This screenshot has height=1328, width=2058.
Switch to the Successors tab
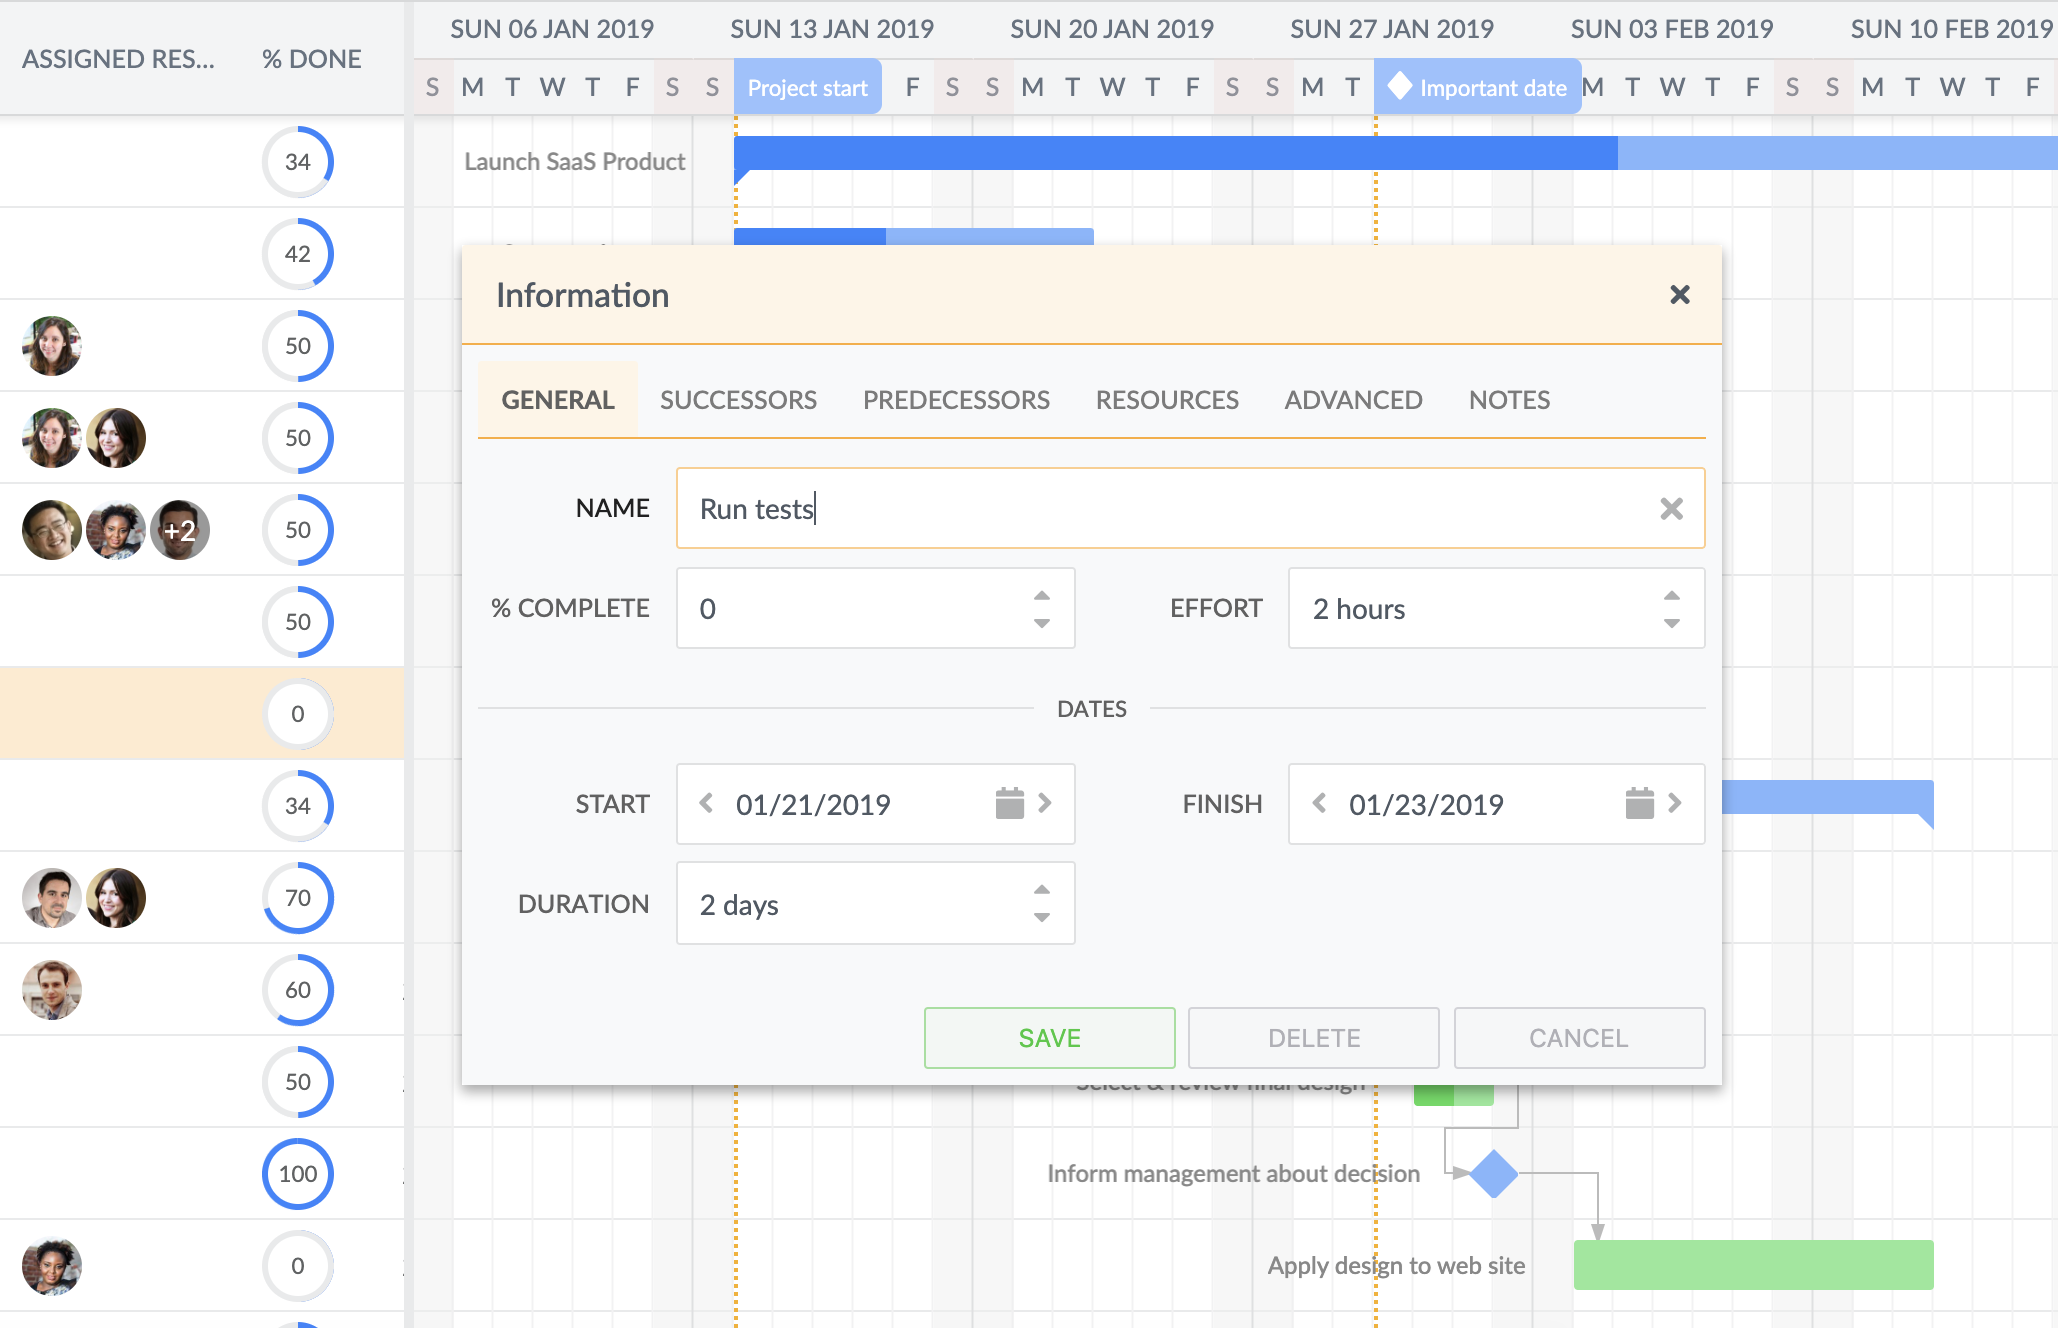pyautogui.click(x=738, y=399)
